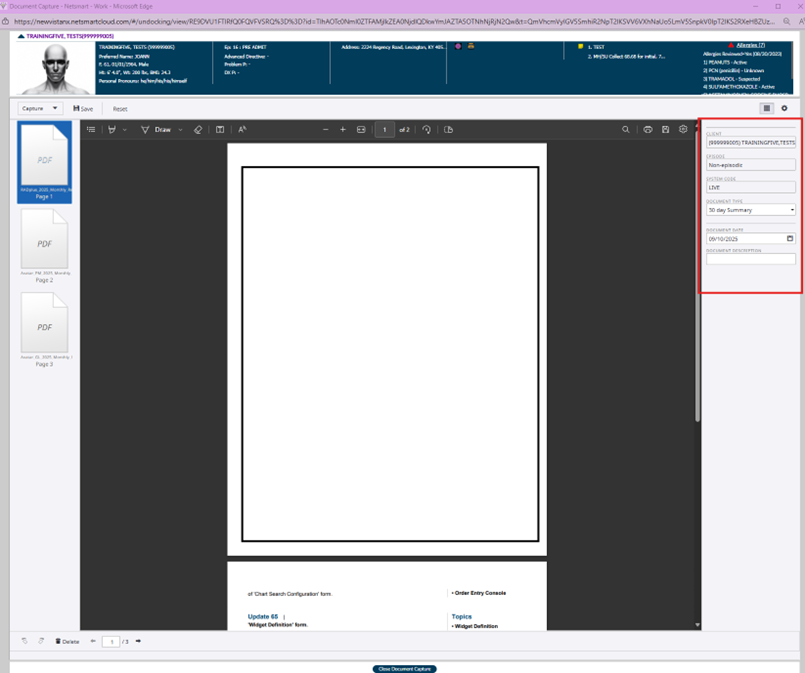The height and width of the screenshot is (673, 805).
Task: Open the Document Type dropdown
Action: pos(750,210)
